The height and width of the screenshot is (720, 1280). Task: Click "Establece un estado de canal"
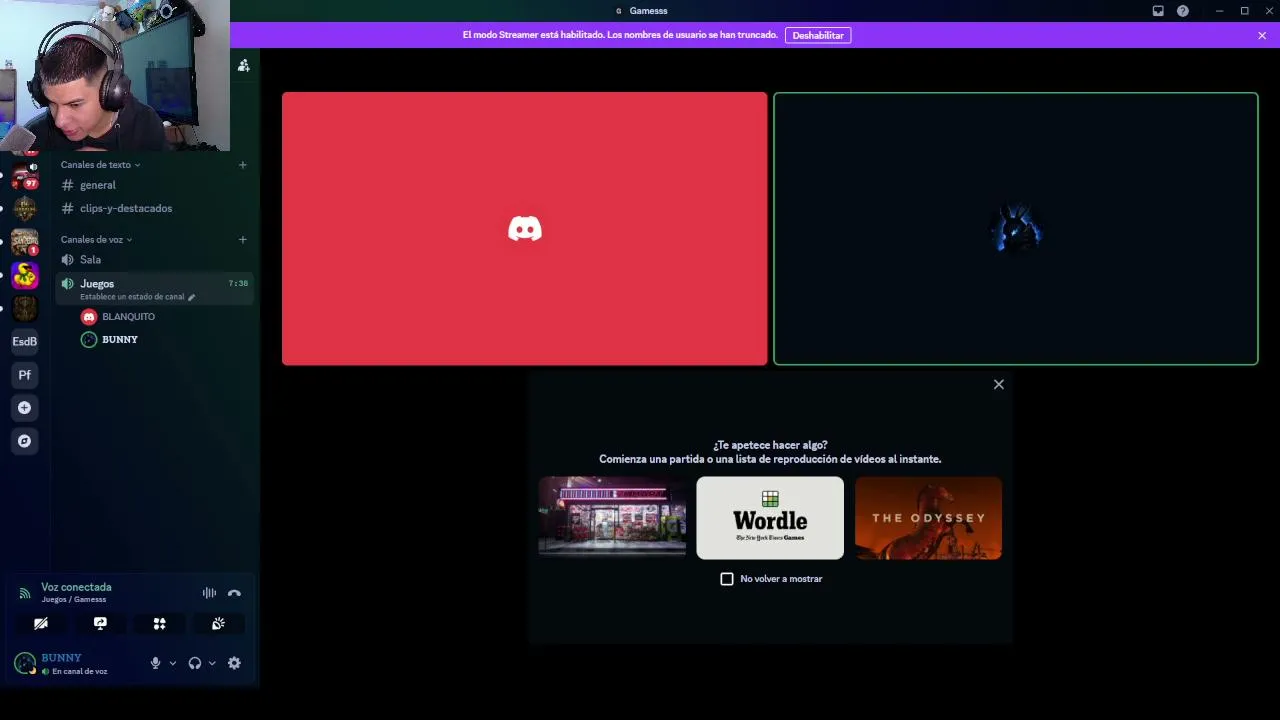[x=132, y=297]
